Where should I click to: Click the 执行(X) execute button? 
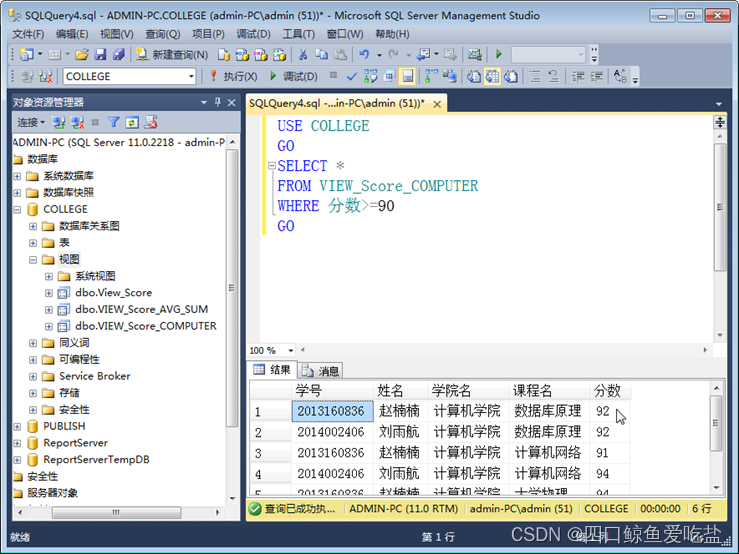(x=233, y=76)
